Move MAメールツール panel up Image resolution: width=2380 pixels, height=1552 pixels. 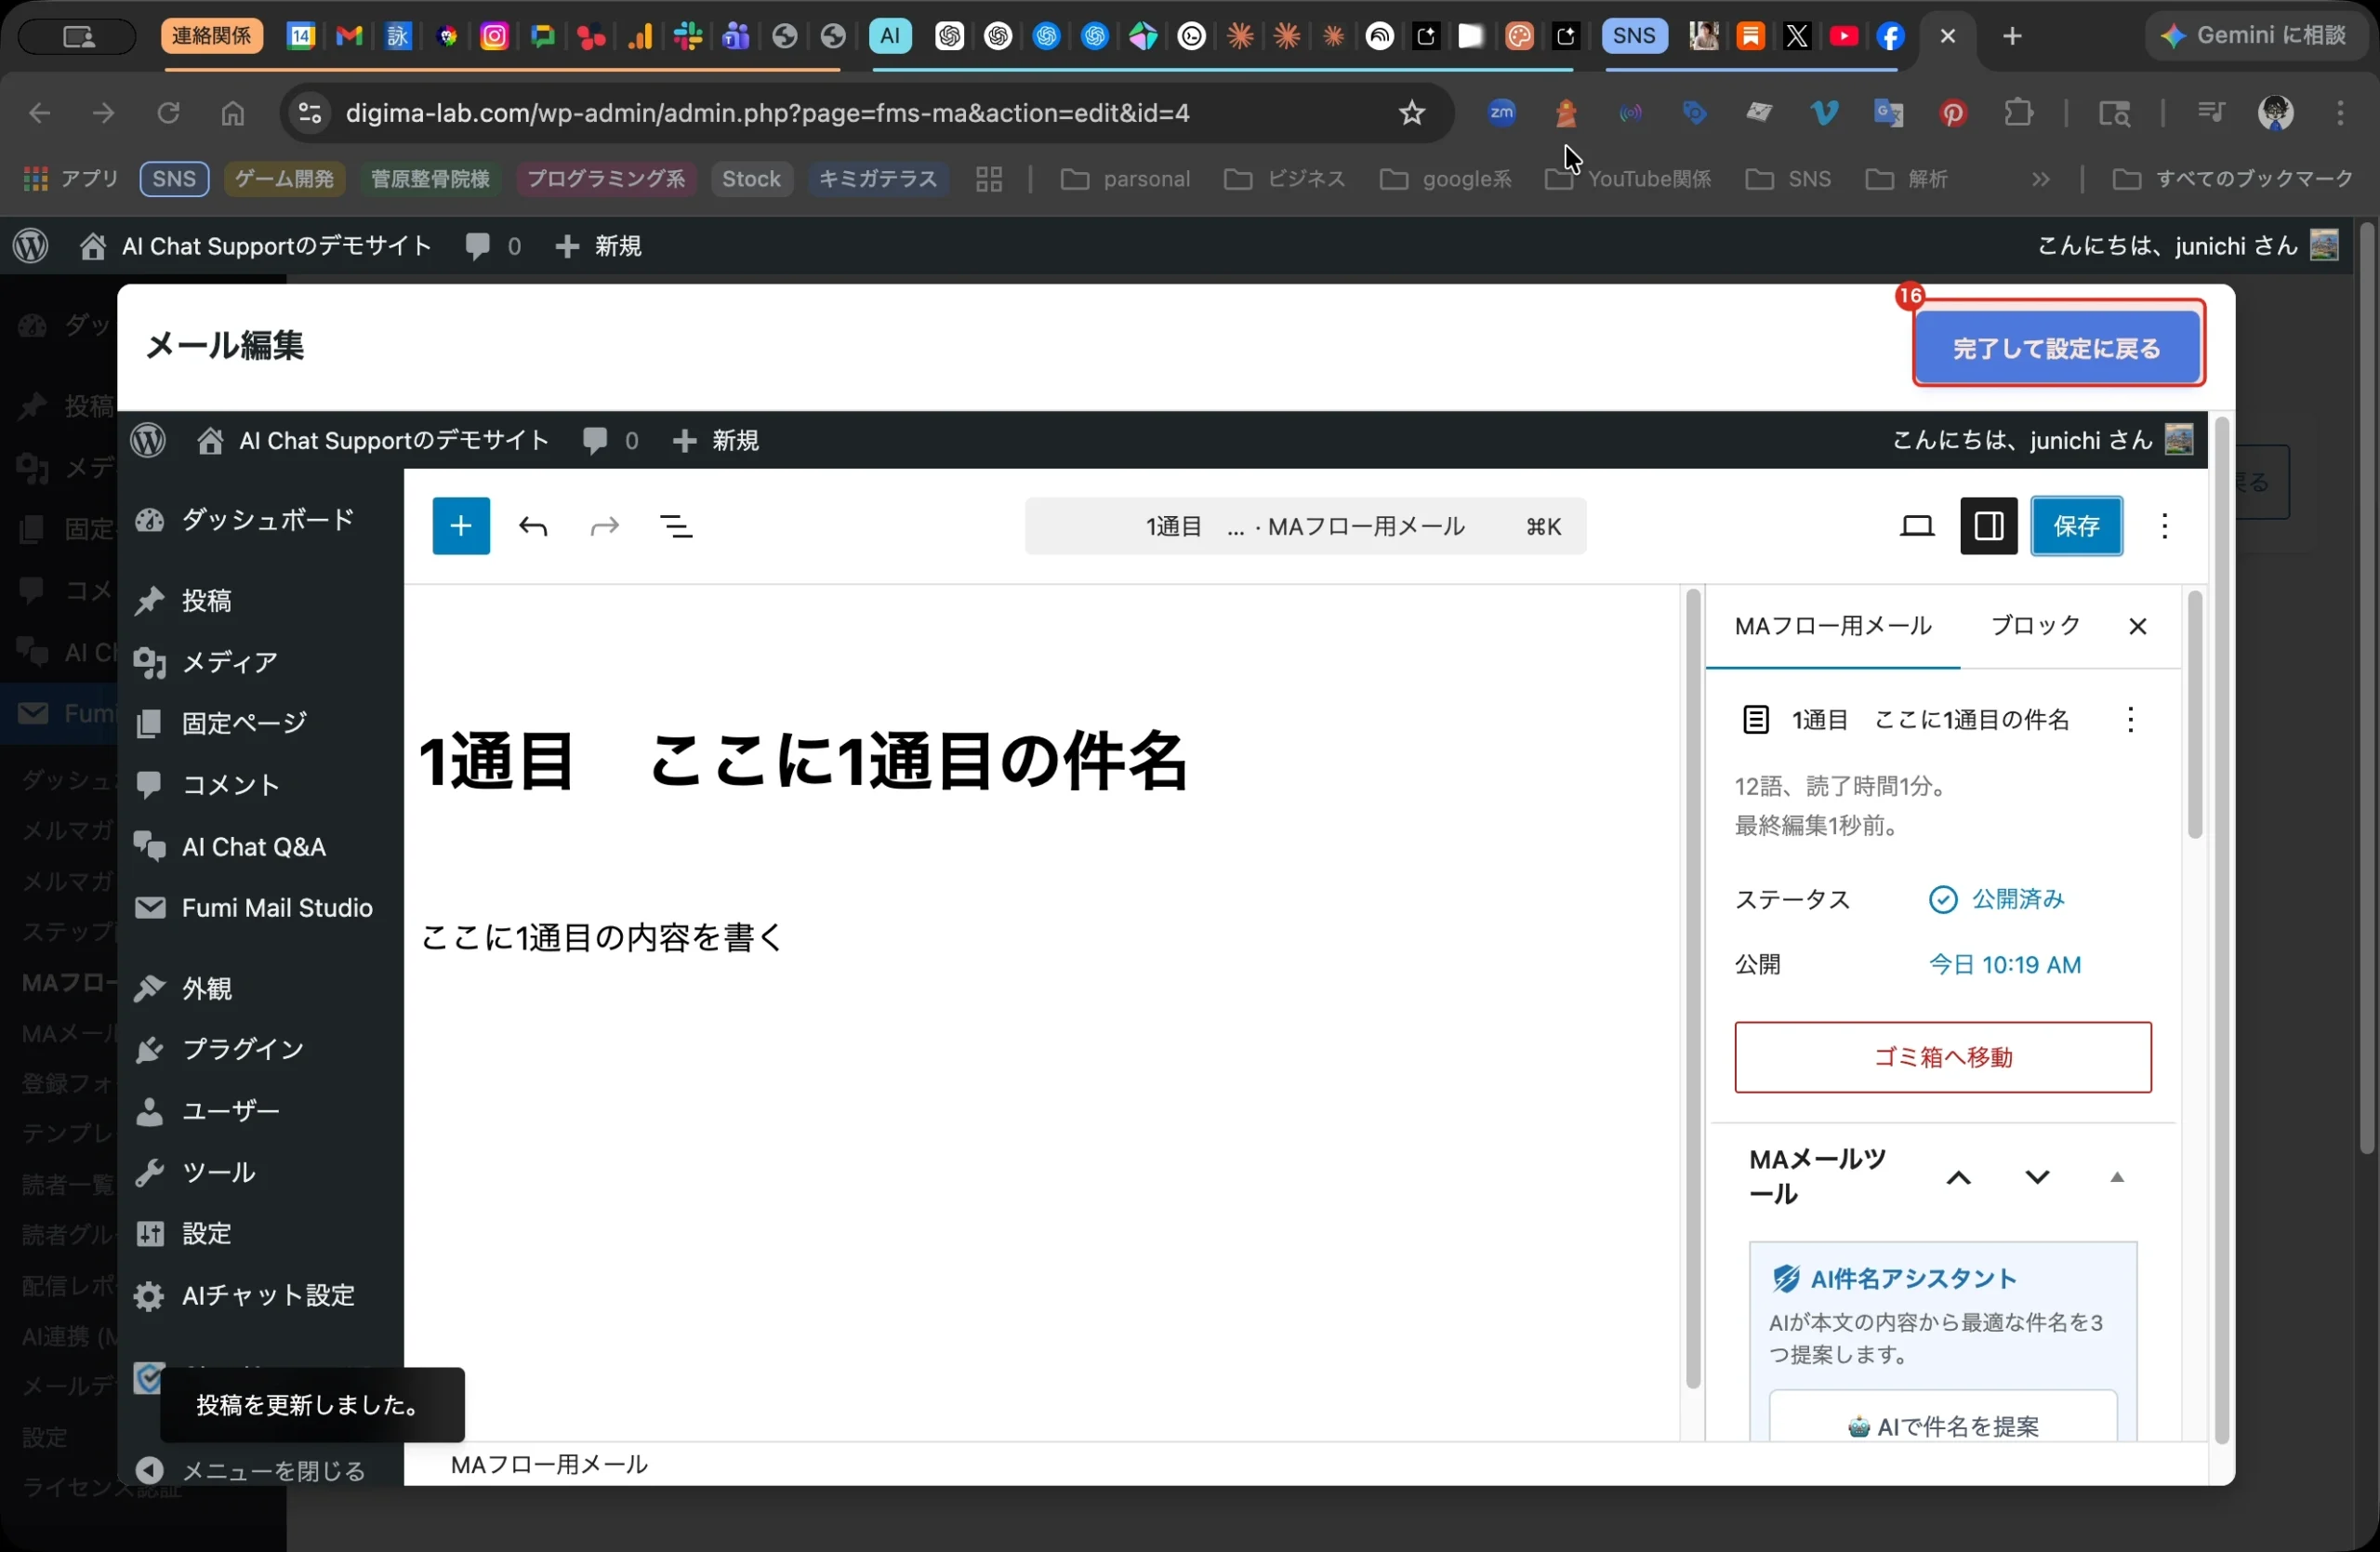coord(1958,1177)
